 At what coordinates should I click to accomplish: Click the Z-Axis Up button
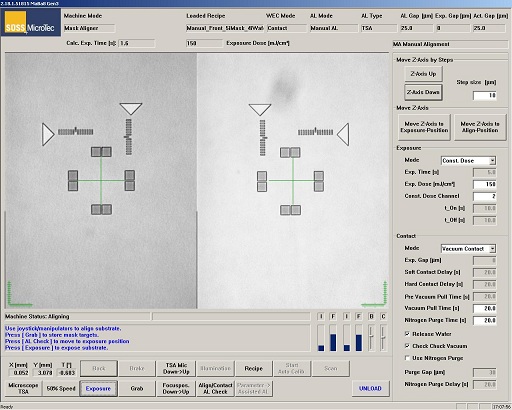pyautogui.click(x=423, y=74)
